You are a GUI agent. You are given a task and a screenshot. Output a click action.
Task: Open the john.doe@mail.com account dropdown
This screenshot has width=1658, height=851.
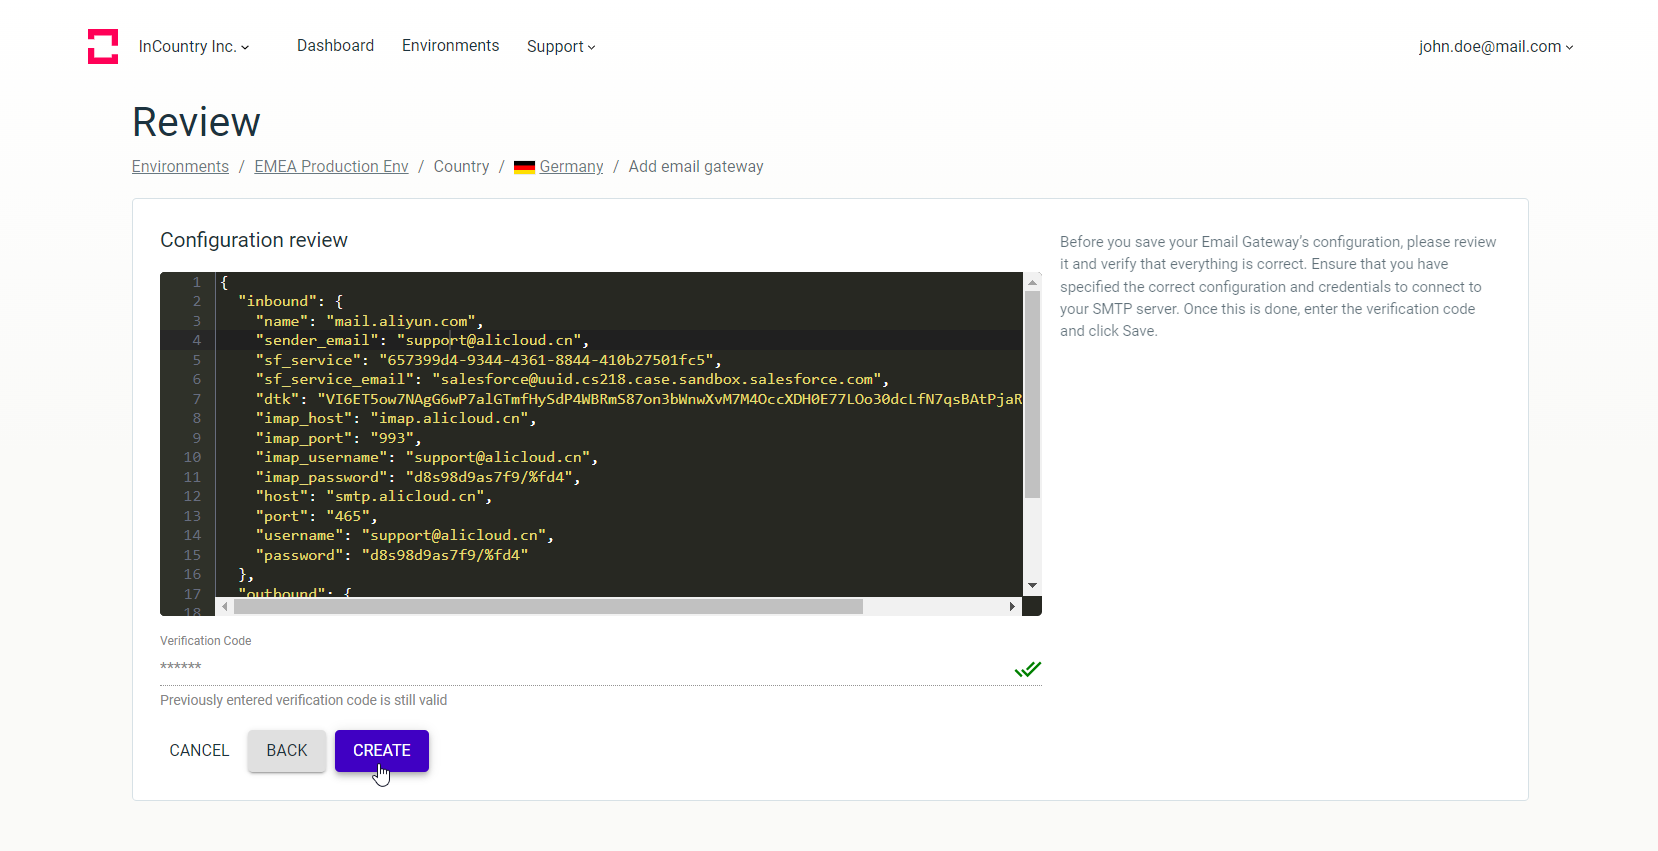click(1495, 47)
